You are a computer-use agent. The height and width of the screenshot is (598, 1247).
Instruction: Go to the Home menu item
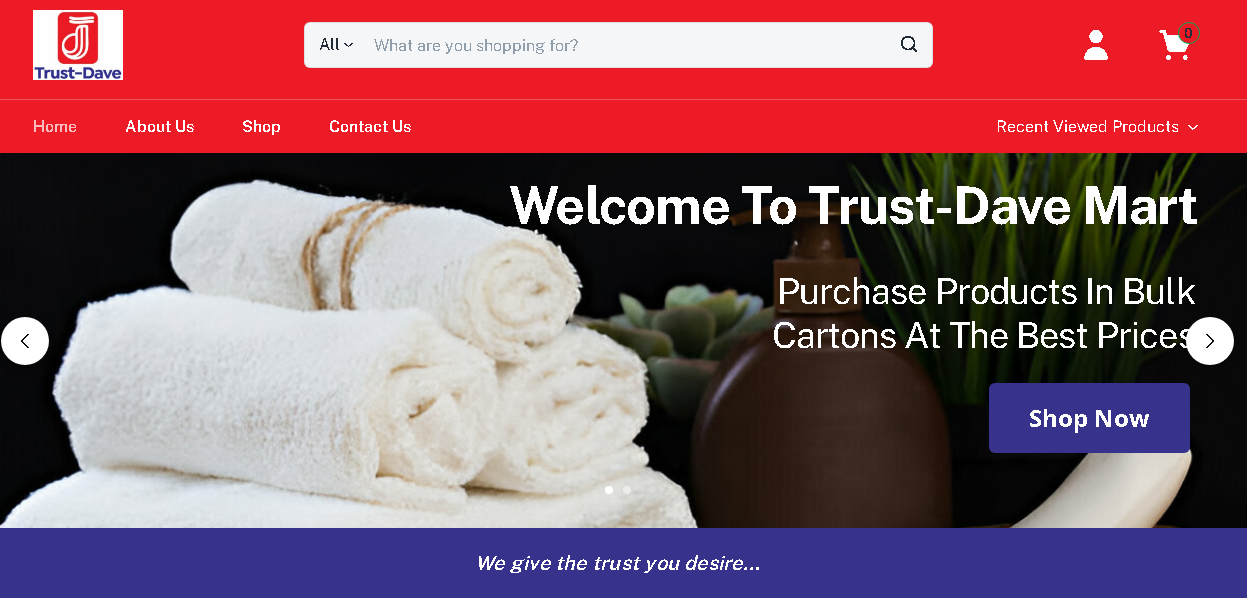click(x=55, y=126)
